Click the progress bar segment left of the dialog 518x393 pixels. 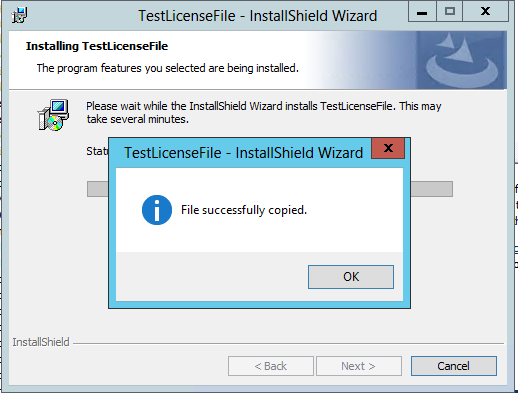(98, 189)
